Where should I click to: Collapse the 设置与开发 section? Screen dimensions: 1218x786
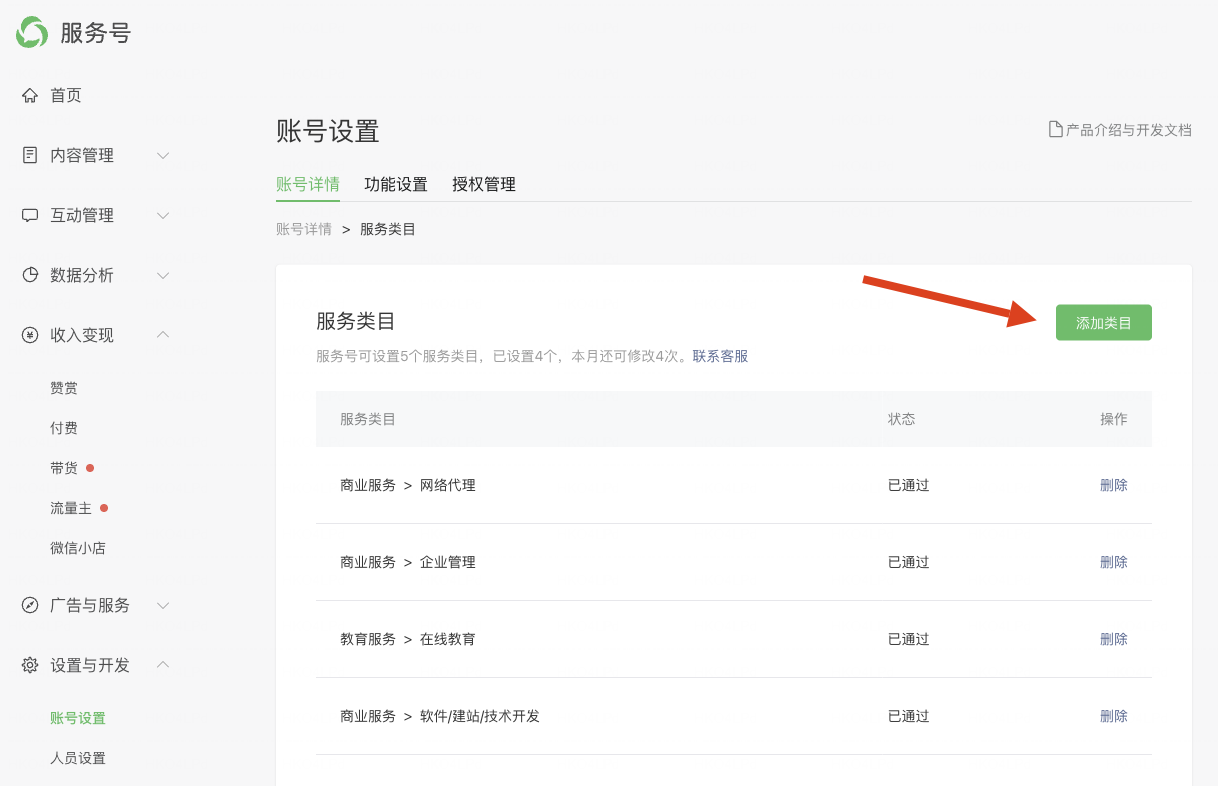pyautogui.click(x=163, y=665)
